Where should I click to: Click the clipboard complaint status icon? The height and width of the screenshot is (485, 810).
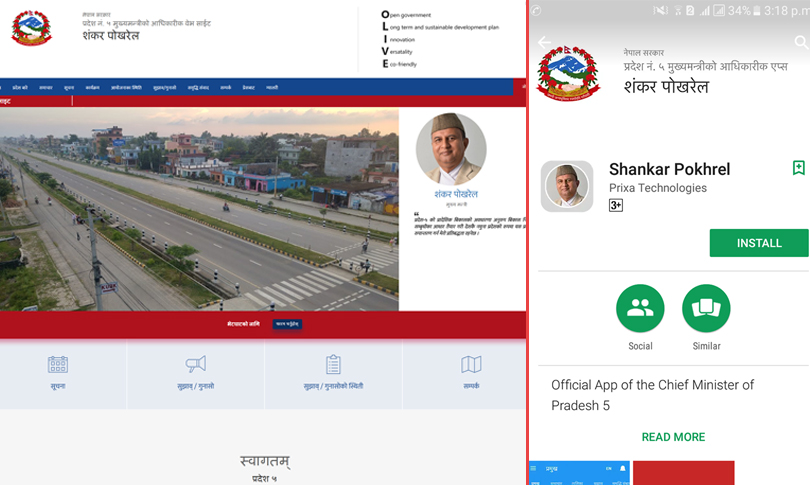coord(333,365)
